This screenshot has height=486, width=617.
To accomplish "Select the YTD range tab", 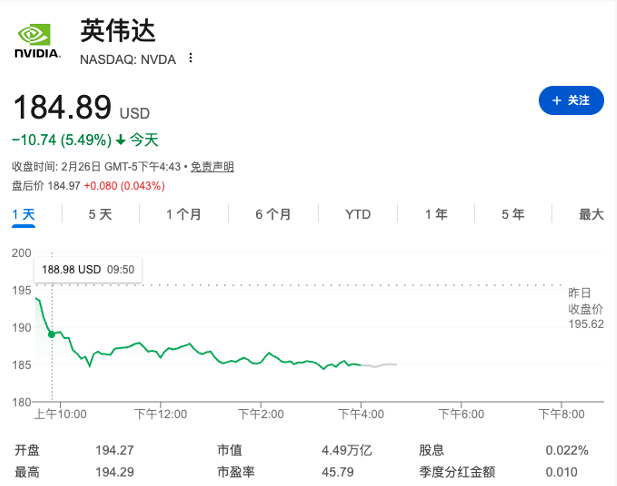I will (x=358, y=214).
